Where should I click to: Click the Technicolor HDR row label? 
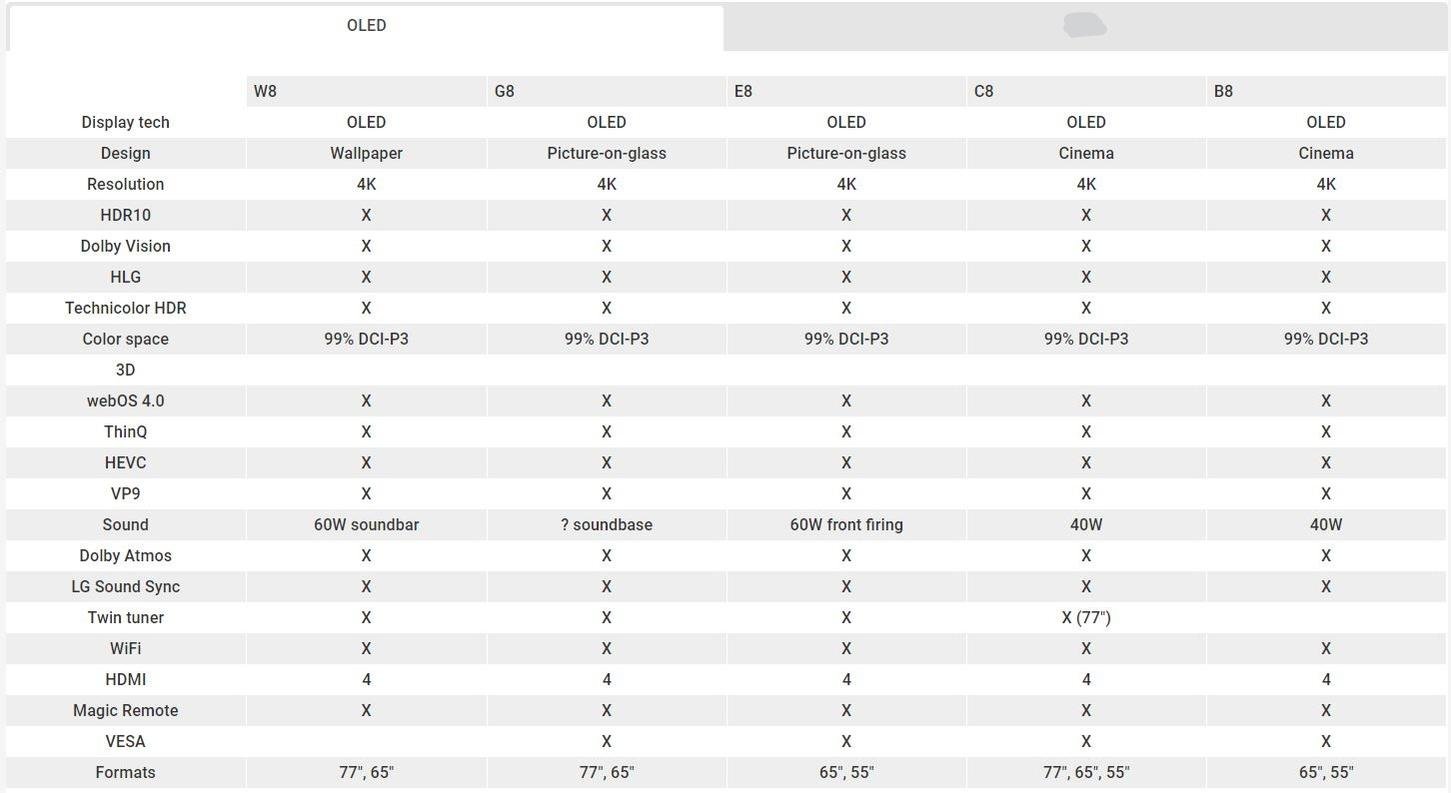(x=125, y=308)
